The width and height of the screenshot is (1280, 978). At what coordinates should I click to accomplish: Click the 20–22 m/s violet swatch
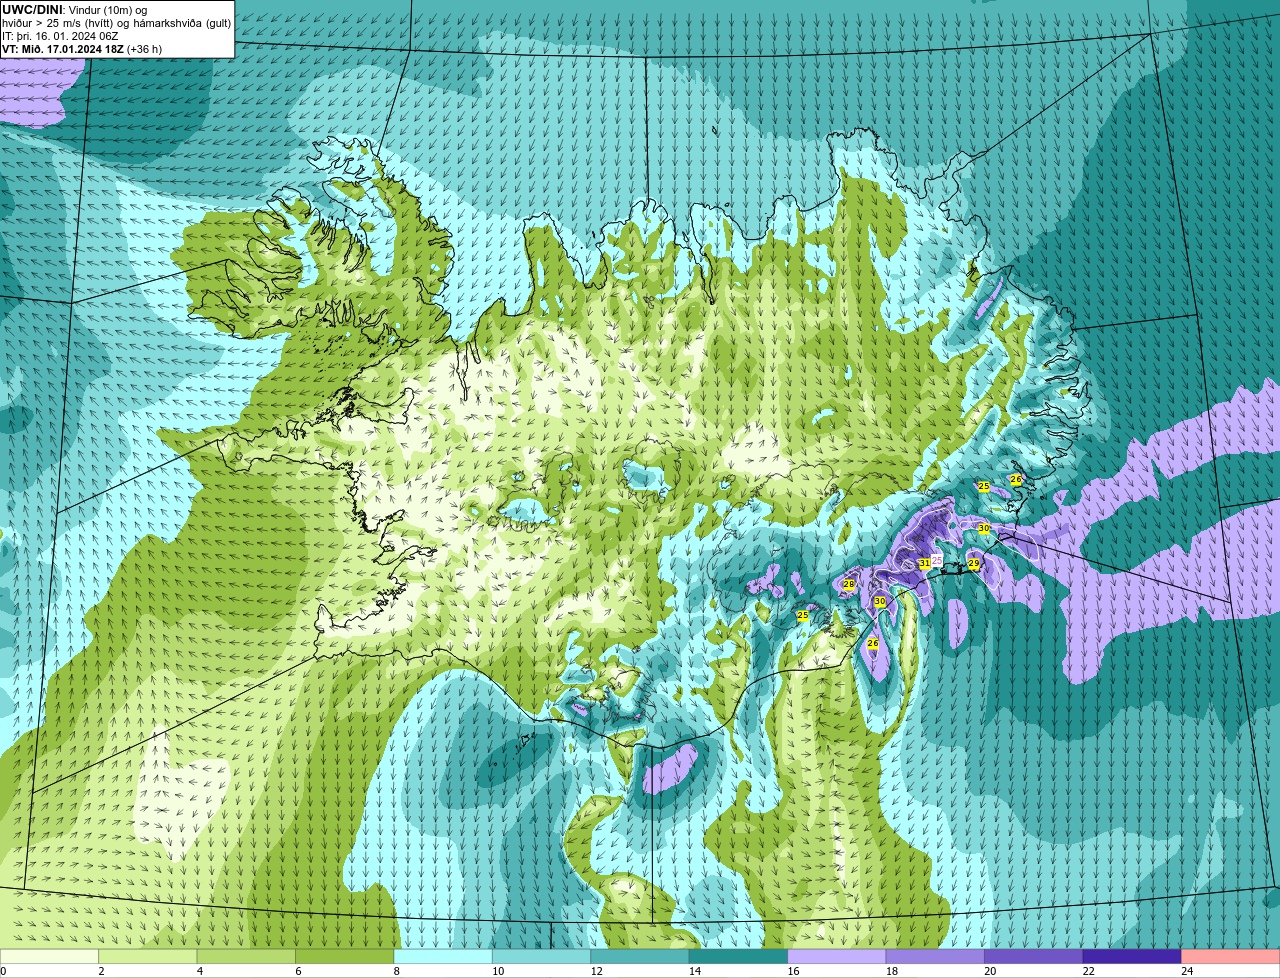[x=1035, y=956]
